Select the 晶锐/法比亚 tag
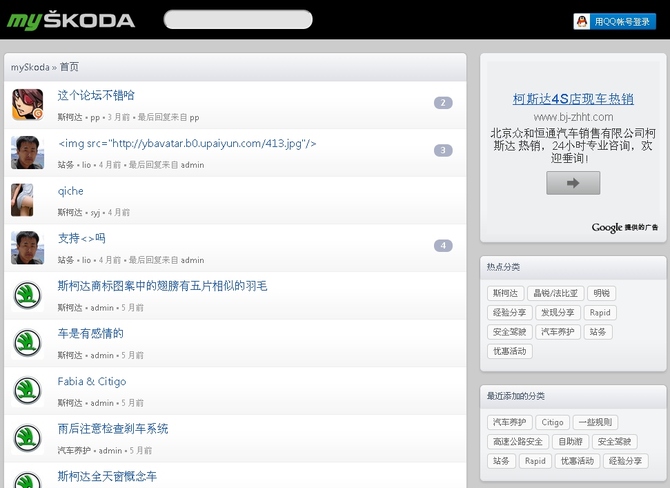 [x=555, y=293]
